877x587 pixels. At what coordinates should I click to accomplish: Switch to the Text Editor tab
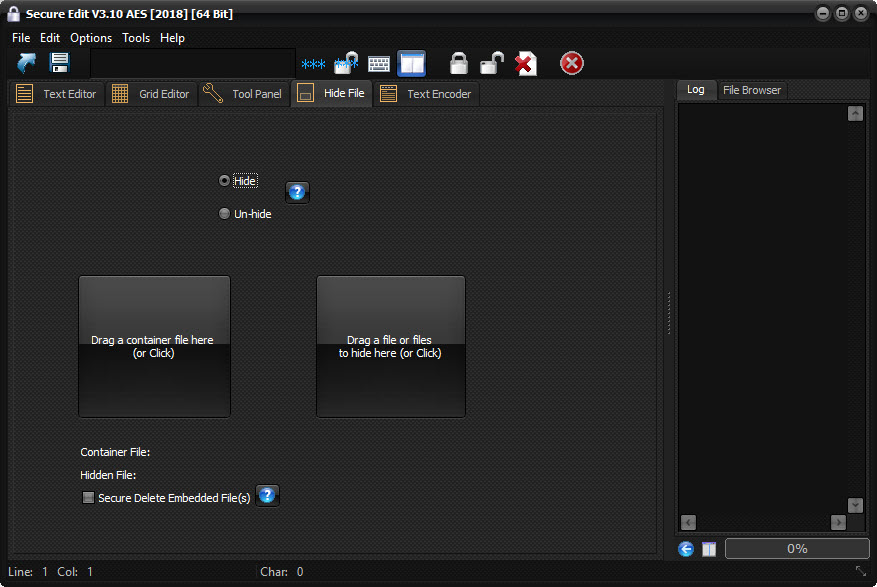tap(57, 94)
